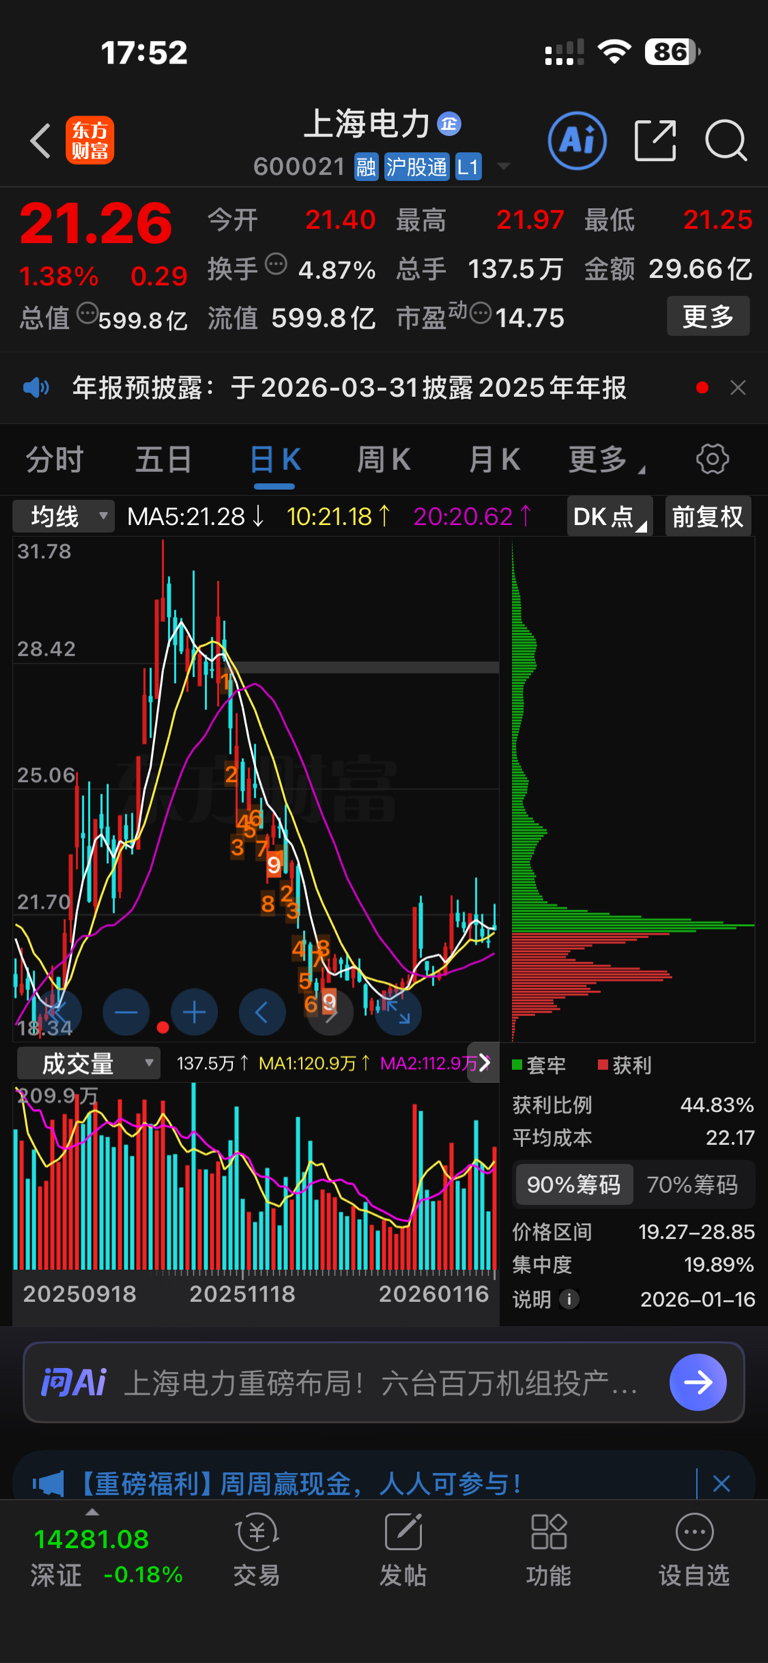Tap the volume bar chart area
The height and width of the screenshot is (1663, 768).
[x=255, y=1178]
